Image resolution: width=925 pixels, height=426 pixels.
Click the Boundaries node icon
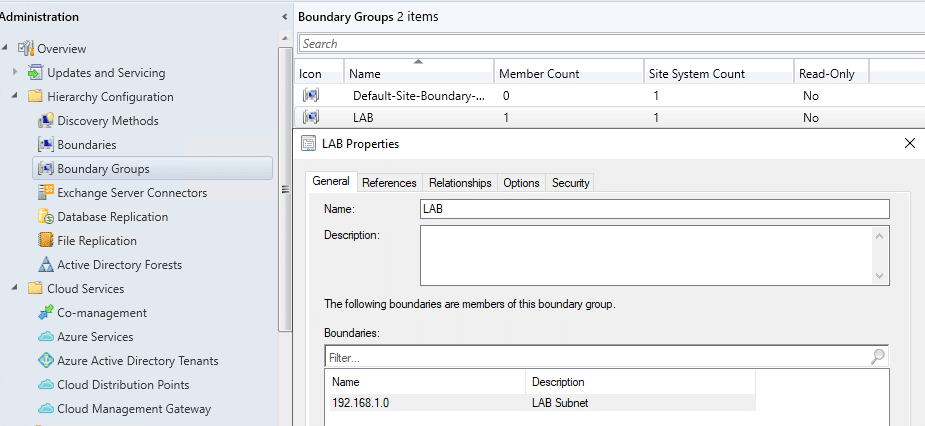45,145
